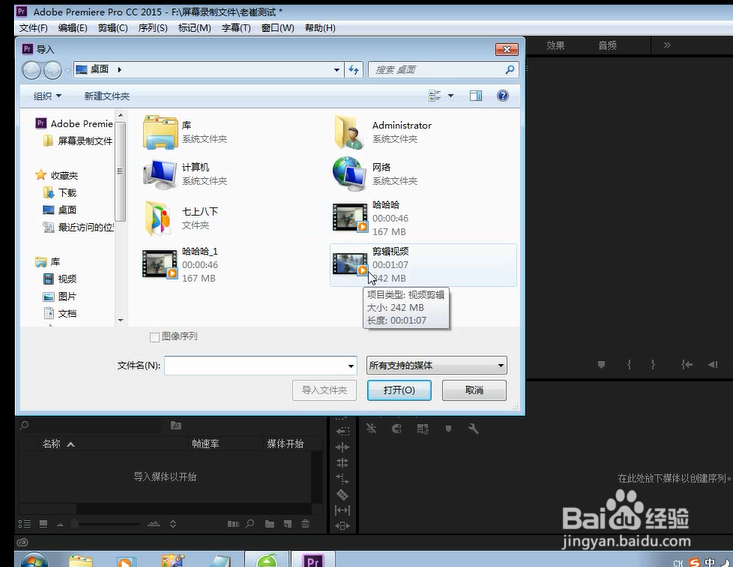Click the 打开(O) button
733x567 pixels.
tap(399, 390)
